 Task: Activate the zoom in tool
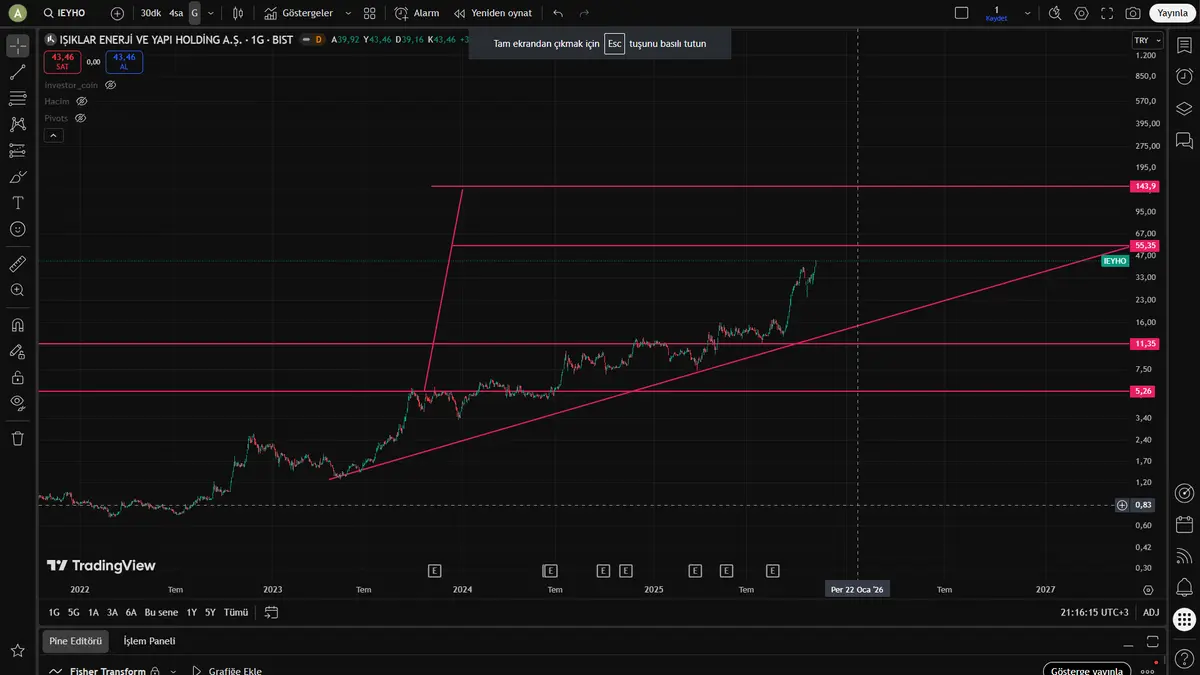17,290
